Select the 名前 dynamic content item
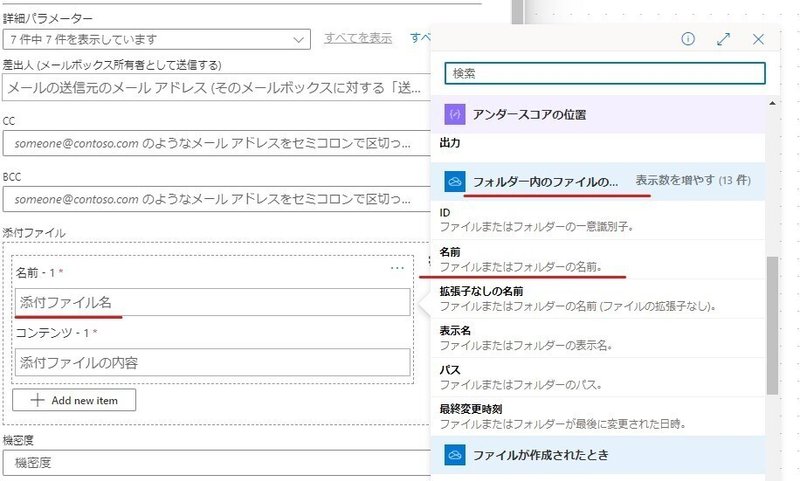 598,259
